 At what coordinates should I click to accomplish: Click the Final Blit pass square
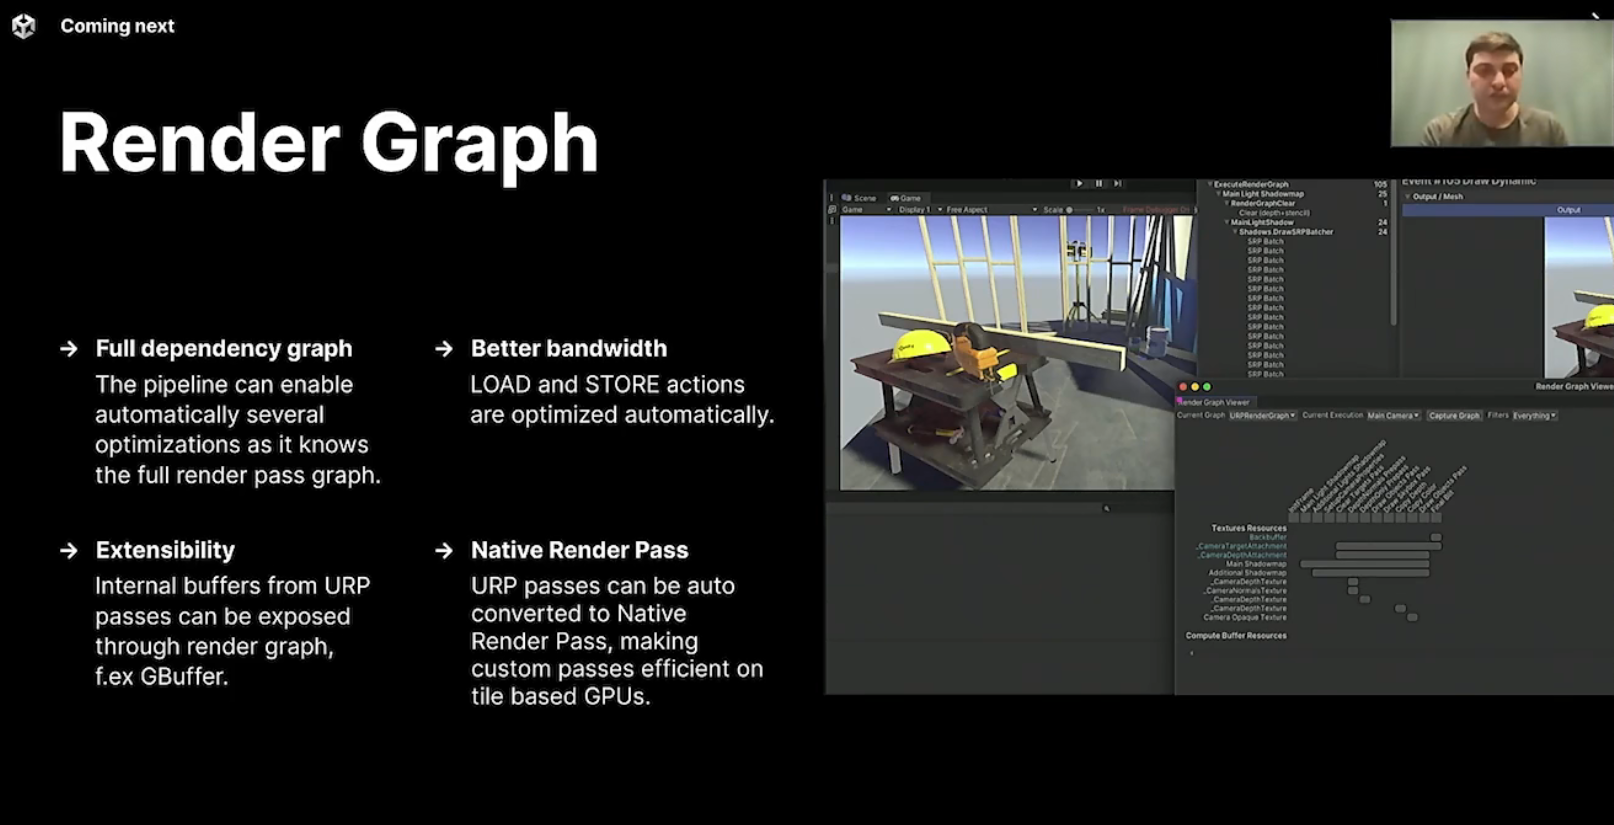(x=1436, y=518)
